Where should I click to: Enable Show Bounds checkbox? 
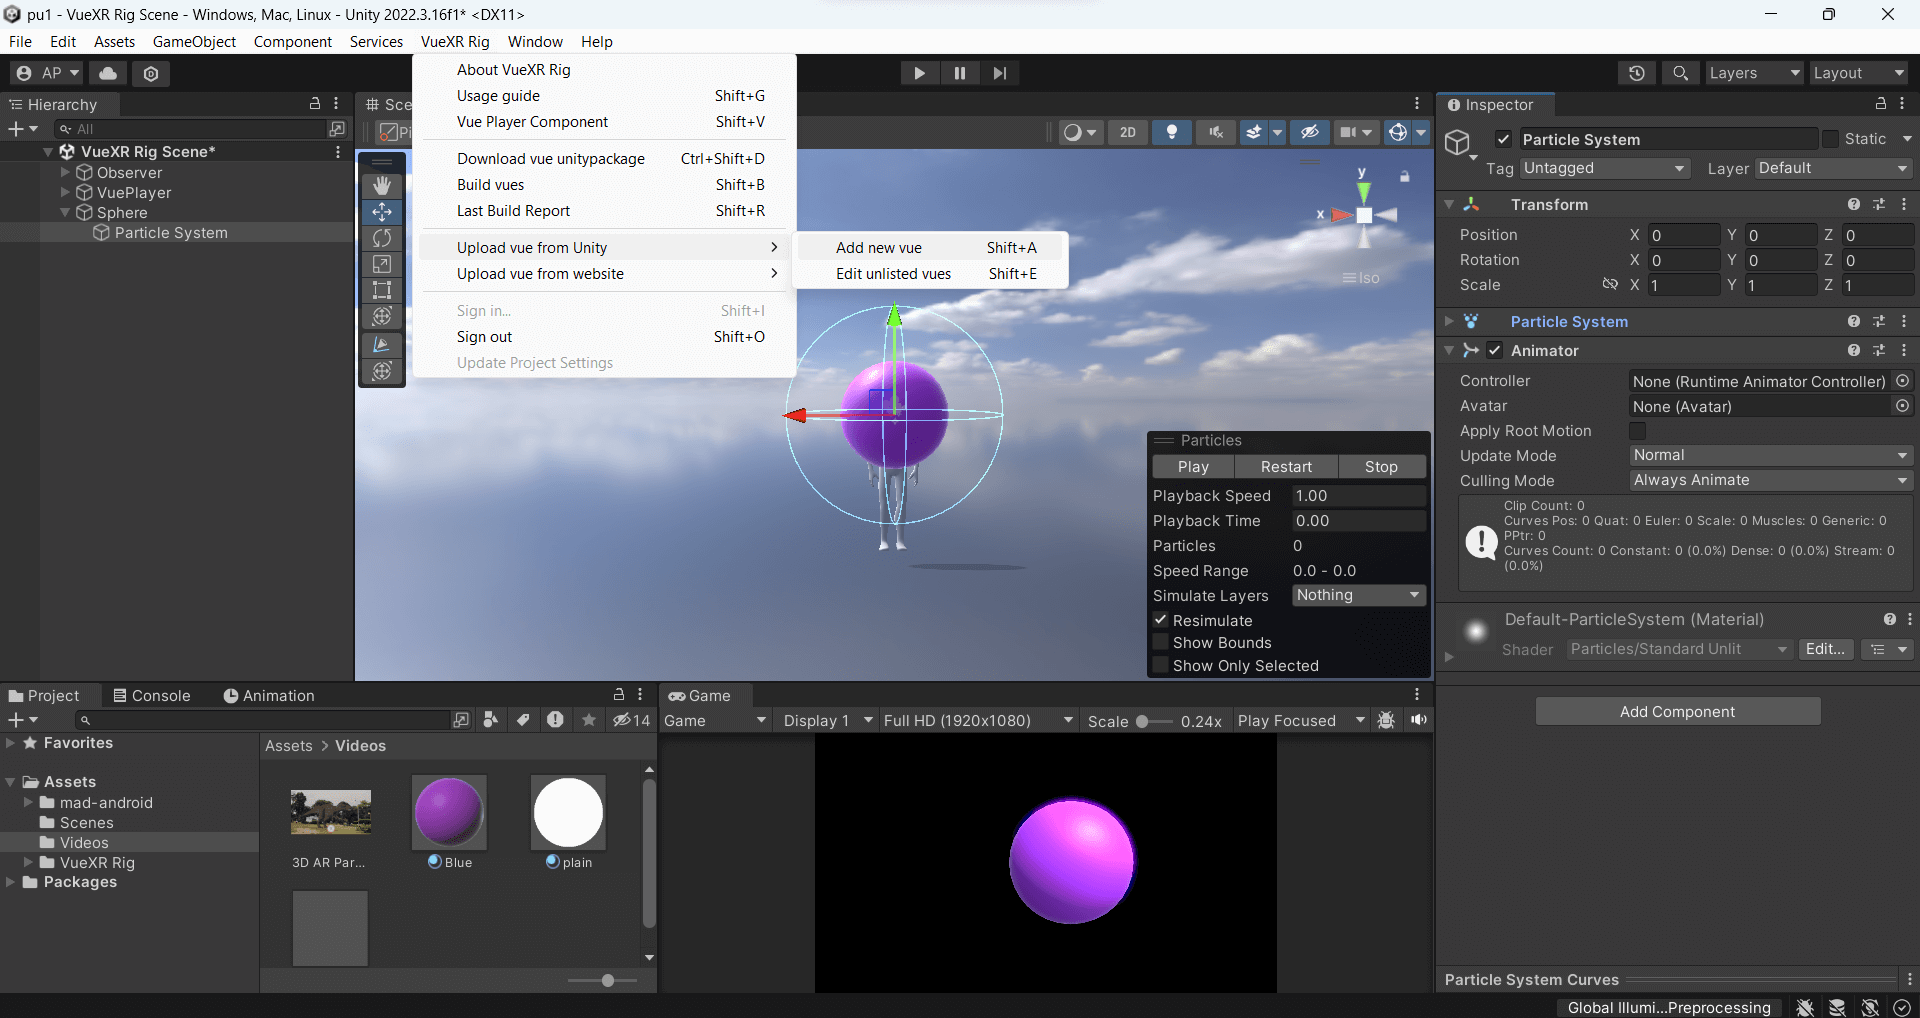pyautogui.click(x=1160, y=642)
